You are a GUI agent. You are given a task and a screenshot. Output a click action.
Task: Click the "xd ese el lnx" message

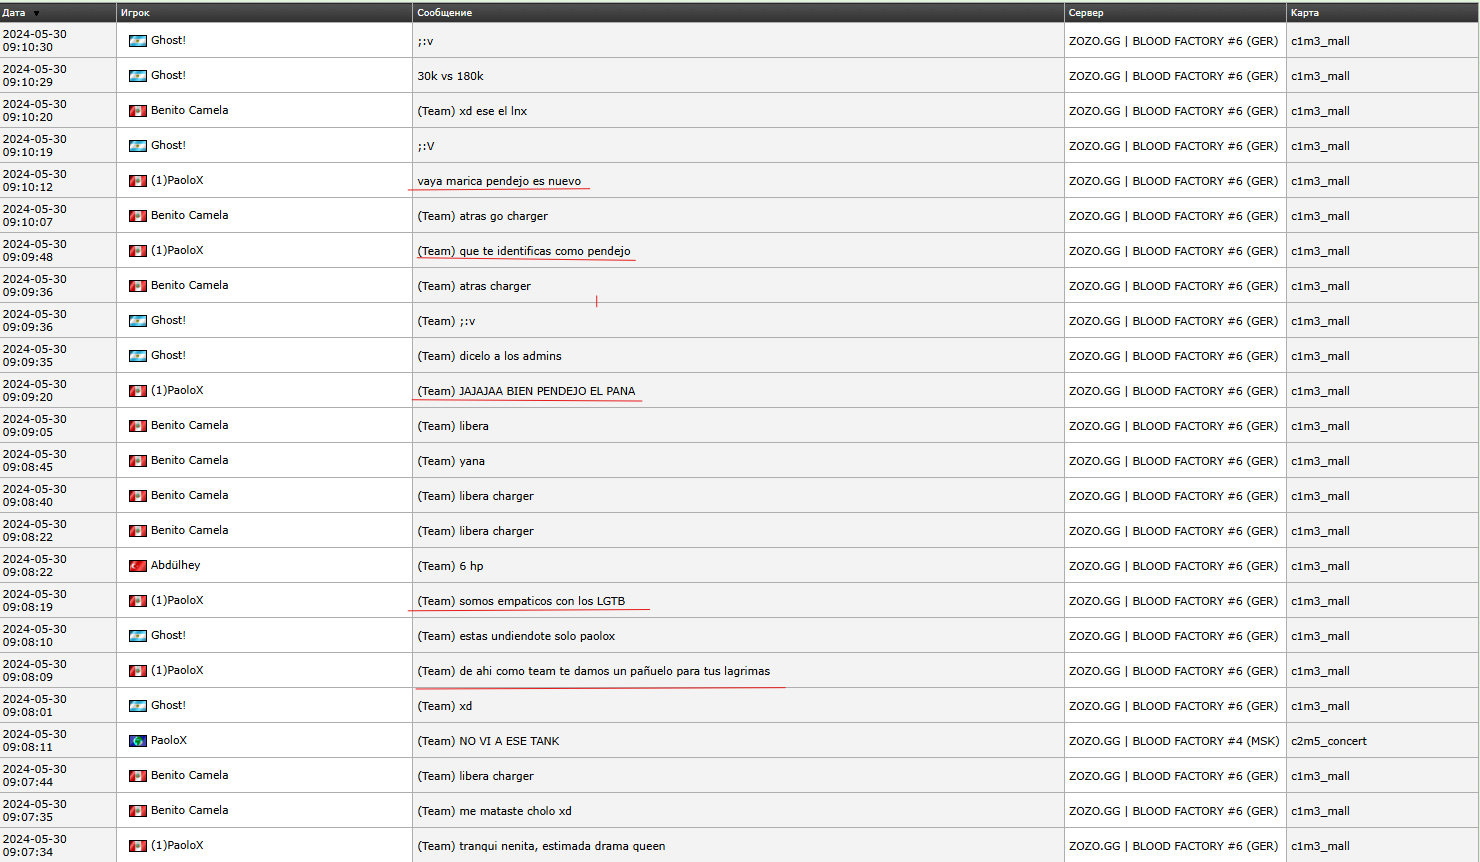472,111
